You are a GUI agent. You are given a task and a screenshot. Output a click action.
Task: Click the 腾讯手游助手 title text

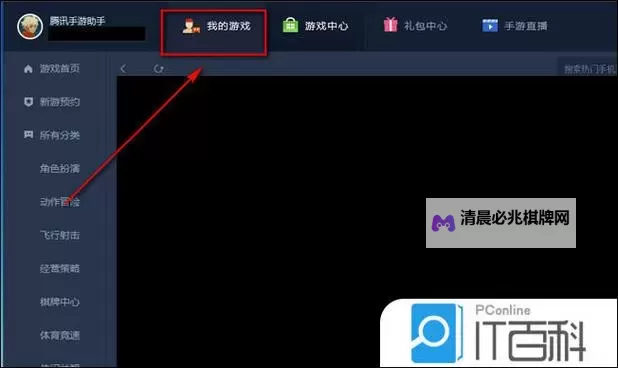[x=77, y=21]
